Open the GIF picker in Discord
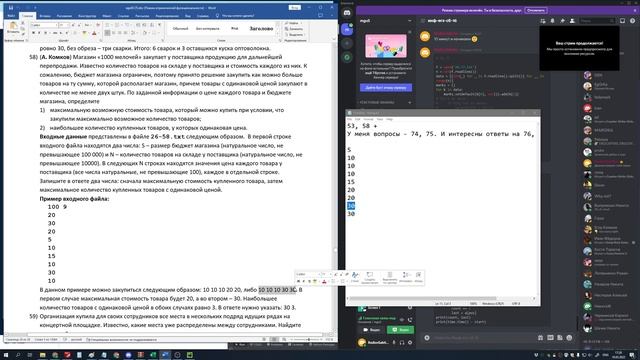The height and width of the screenshot is (360, 640). [550, 338]
